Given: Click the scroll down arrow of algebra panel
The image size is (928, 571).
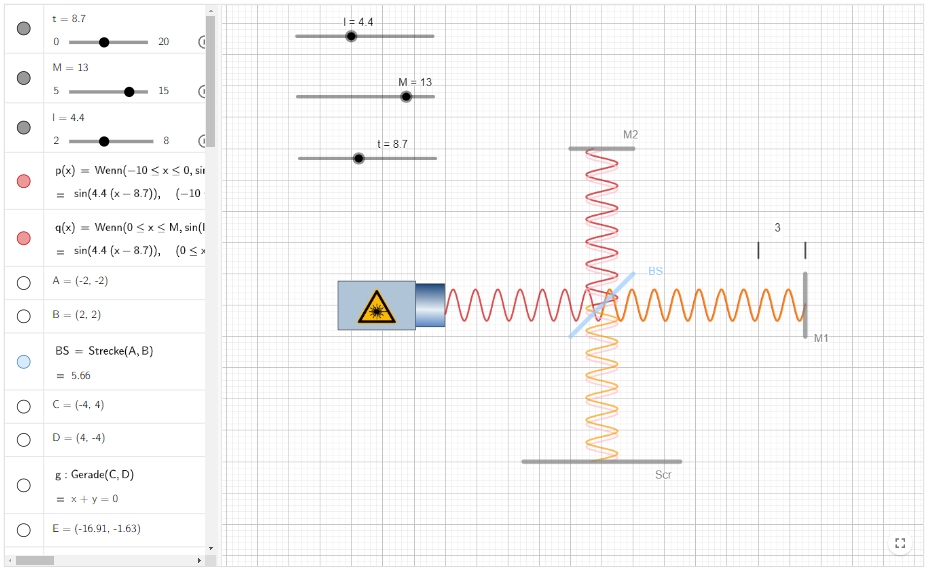Looking at the screenshot, I should (x=211, y=549).
